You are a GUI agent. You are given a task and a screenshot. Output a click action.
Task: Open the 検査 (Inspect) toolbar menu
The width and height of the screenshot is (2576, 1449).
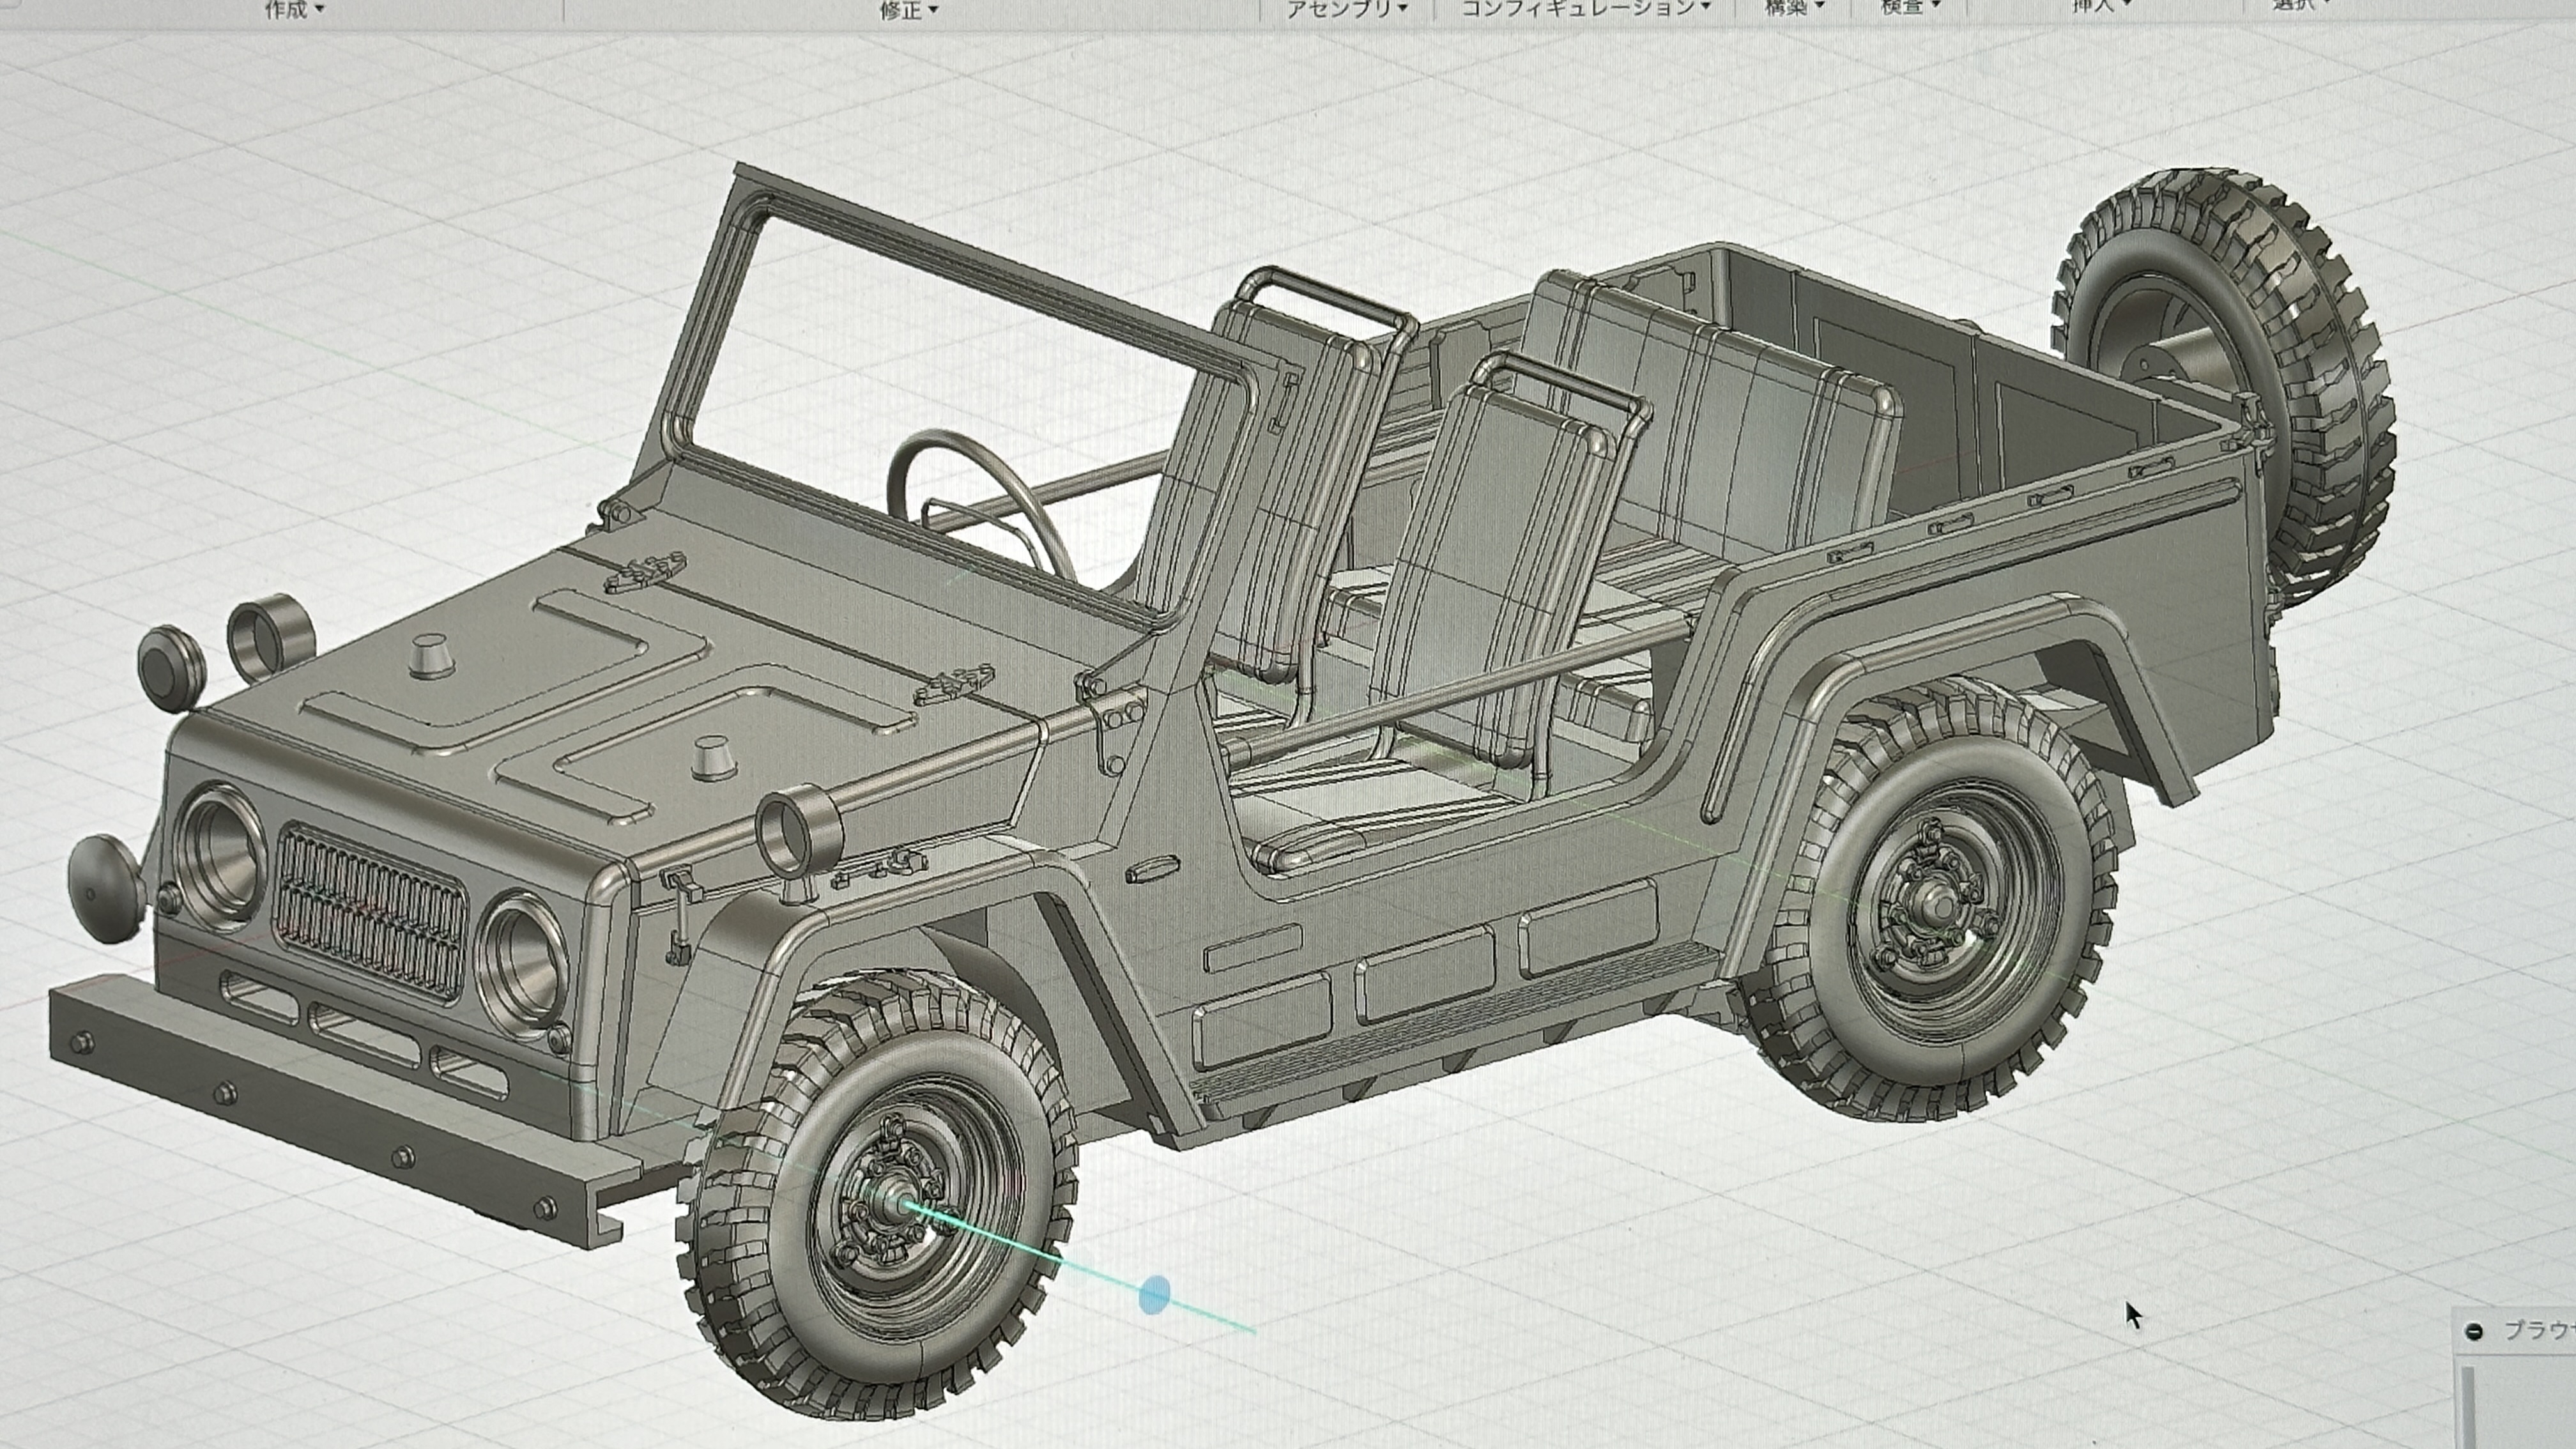point(1910,7)
